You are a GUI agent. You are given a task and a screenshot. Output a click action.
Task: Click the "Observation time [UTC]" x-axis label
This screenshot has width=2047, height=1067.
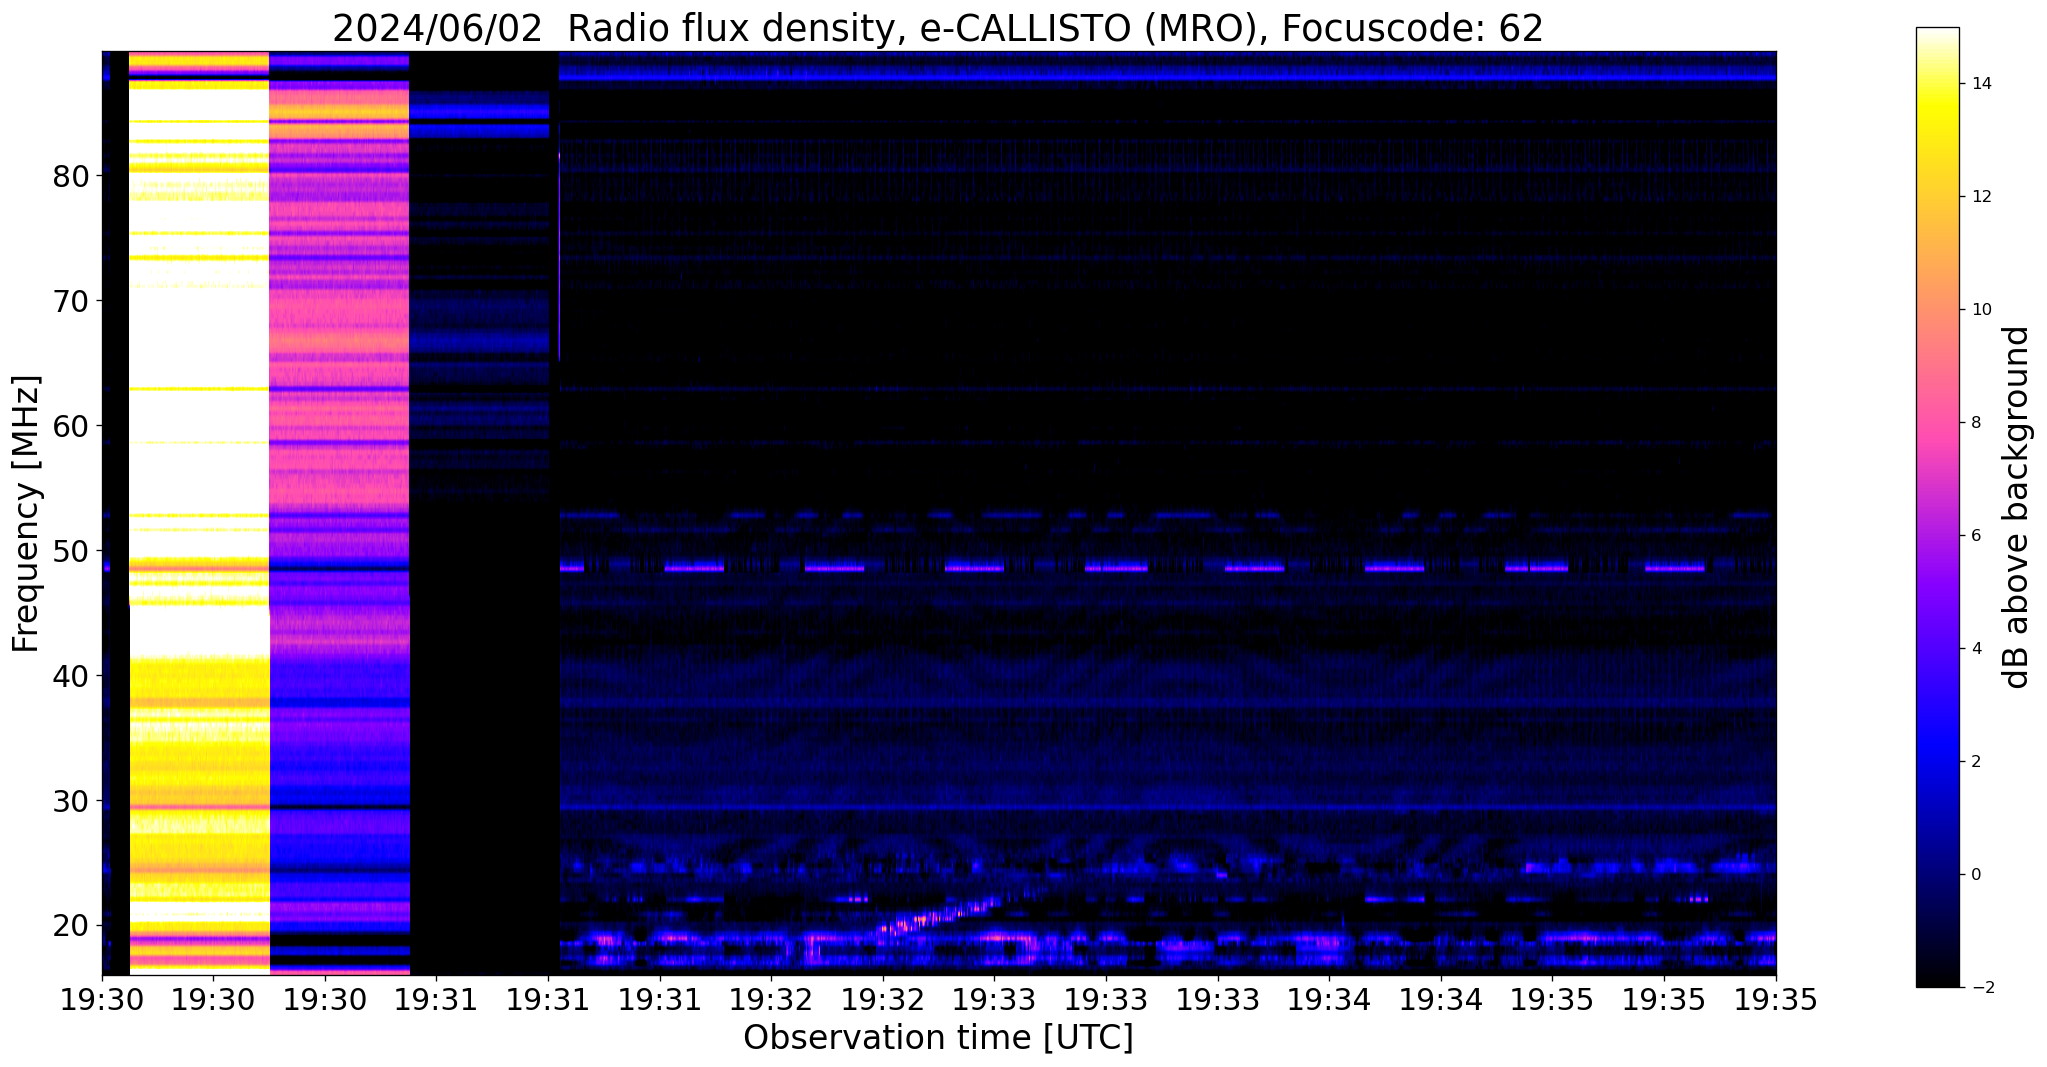pyautogui.click(x=938, y=1038)
